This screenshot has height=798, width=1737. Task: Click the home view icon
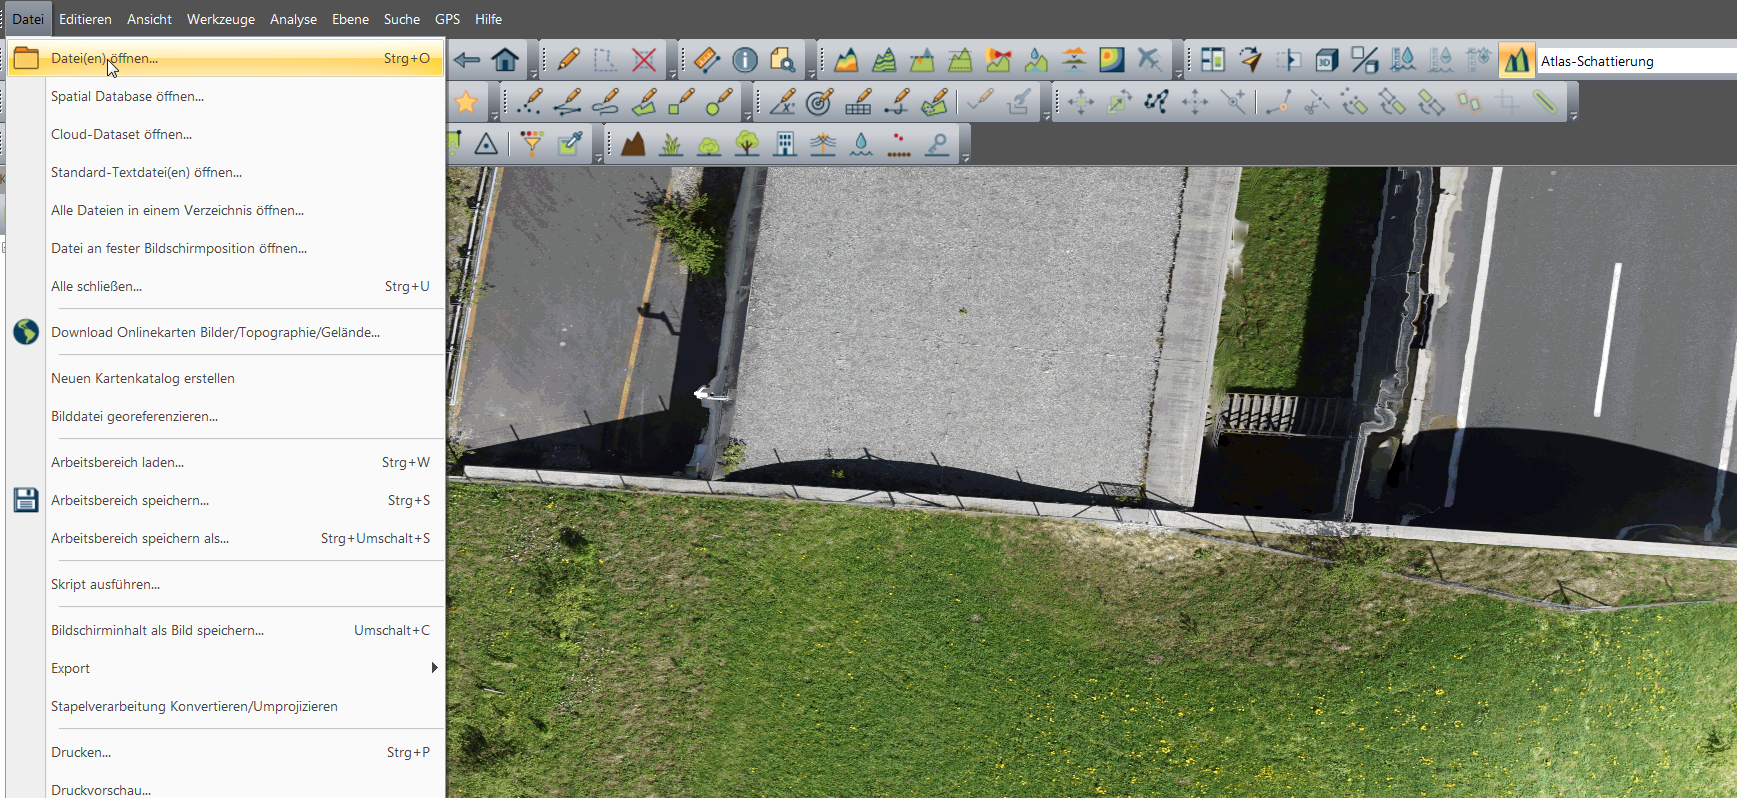505,60
